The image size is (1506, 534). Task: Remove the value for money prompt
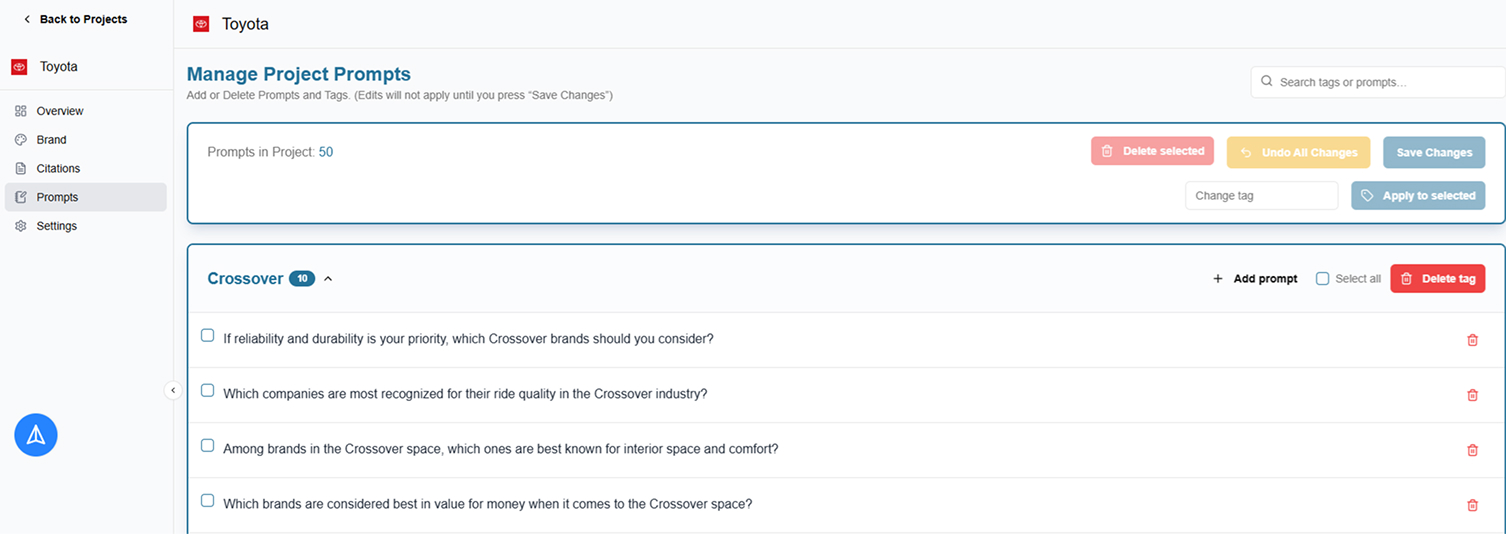[x=1472, y=505]
